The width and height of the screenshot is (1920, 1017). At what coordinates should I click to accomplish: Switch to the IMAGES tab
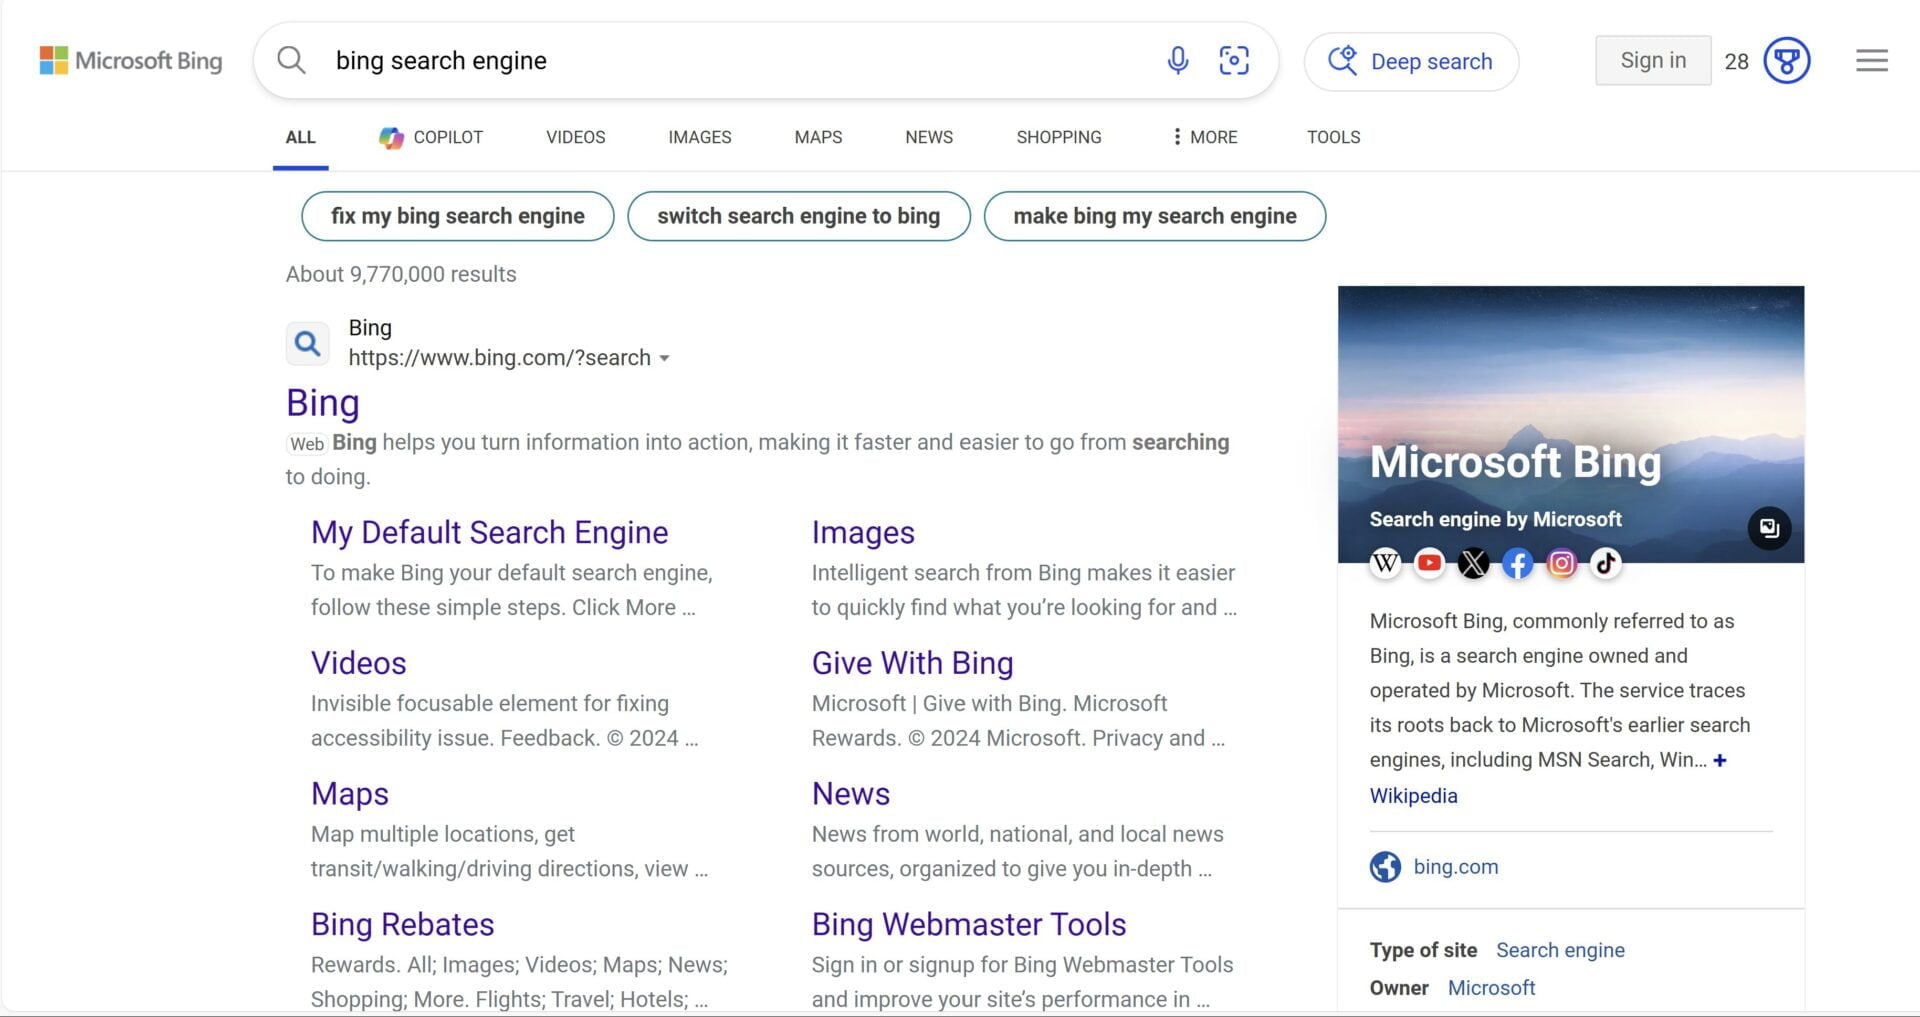click(x=699, y=137)
